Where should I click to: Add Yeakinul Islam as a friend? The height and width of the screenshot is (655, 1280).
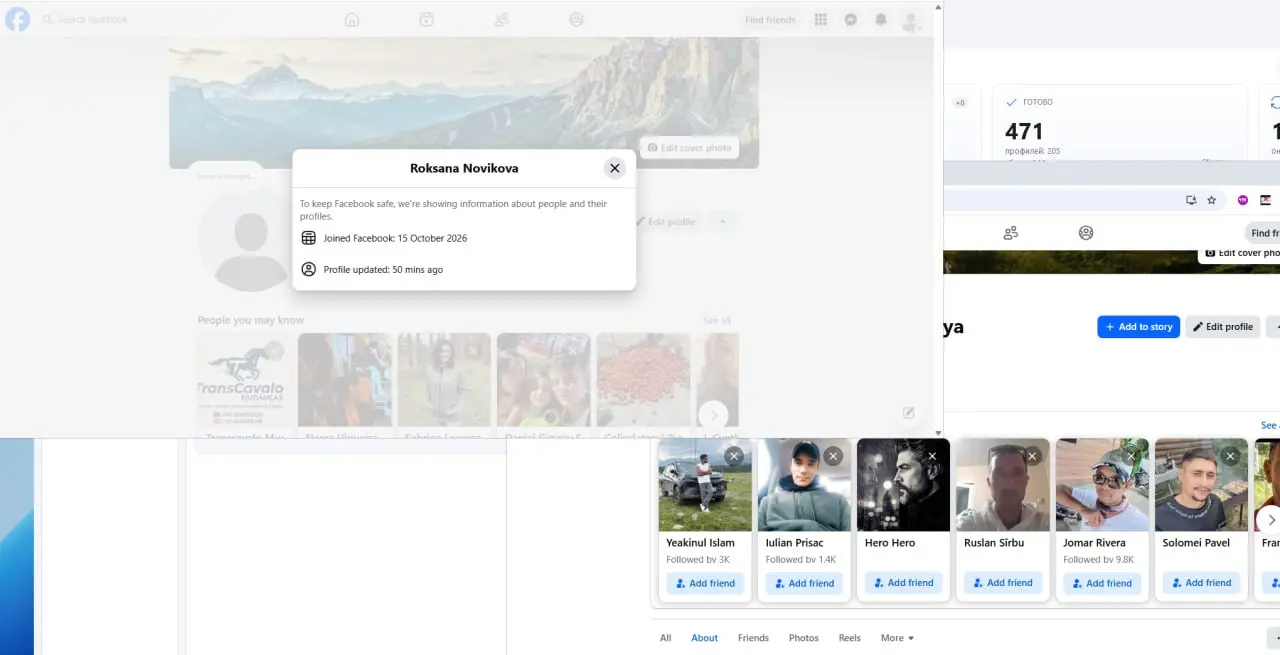(x=705, y=583)
